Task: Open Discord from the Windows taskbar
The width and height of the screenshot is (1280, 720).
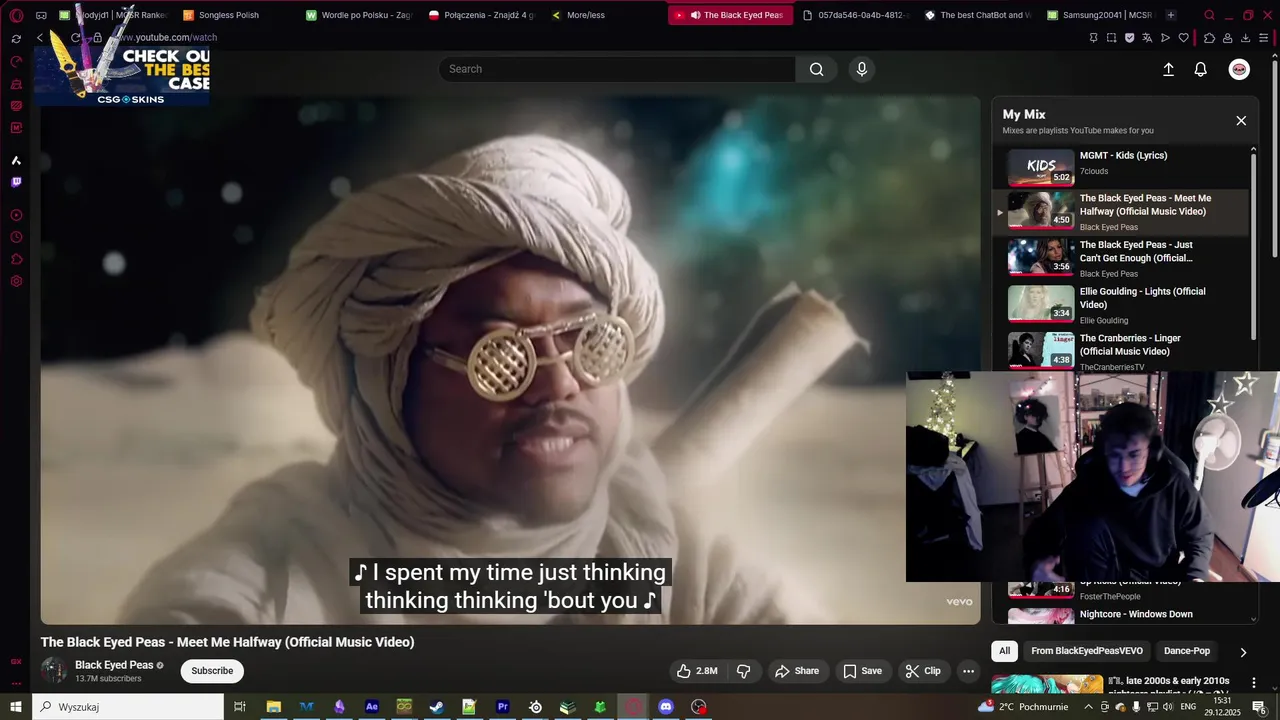Action: [x=666, y=707]
